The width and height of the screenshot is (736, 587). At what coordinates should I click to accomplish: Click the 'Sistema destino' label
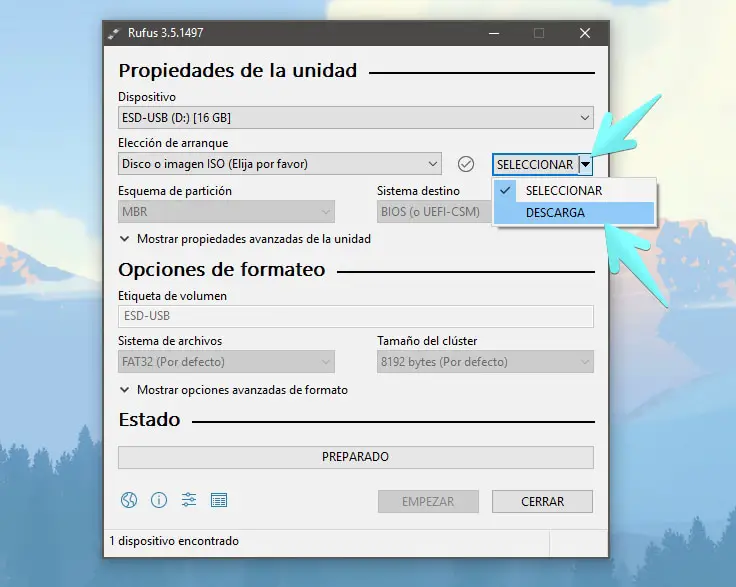click(418, 191)
